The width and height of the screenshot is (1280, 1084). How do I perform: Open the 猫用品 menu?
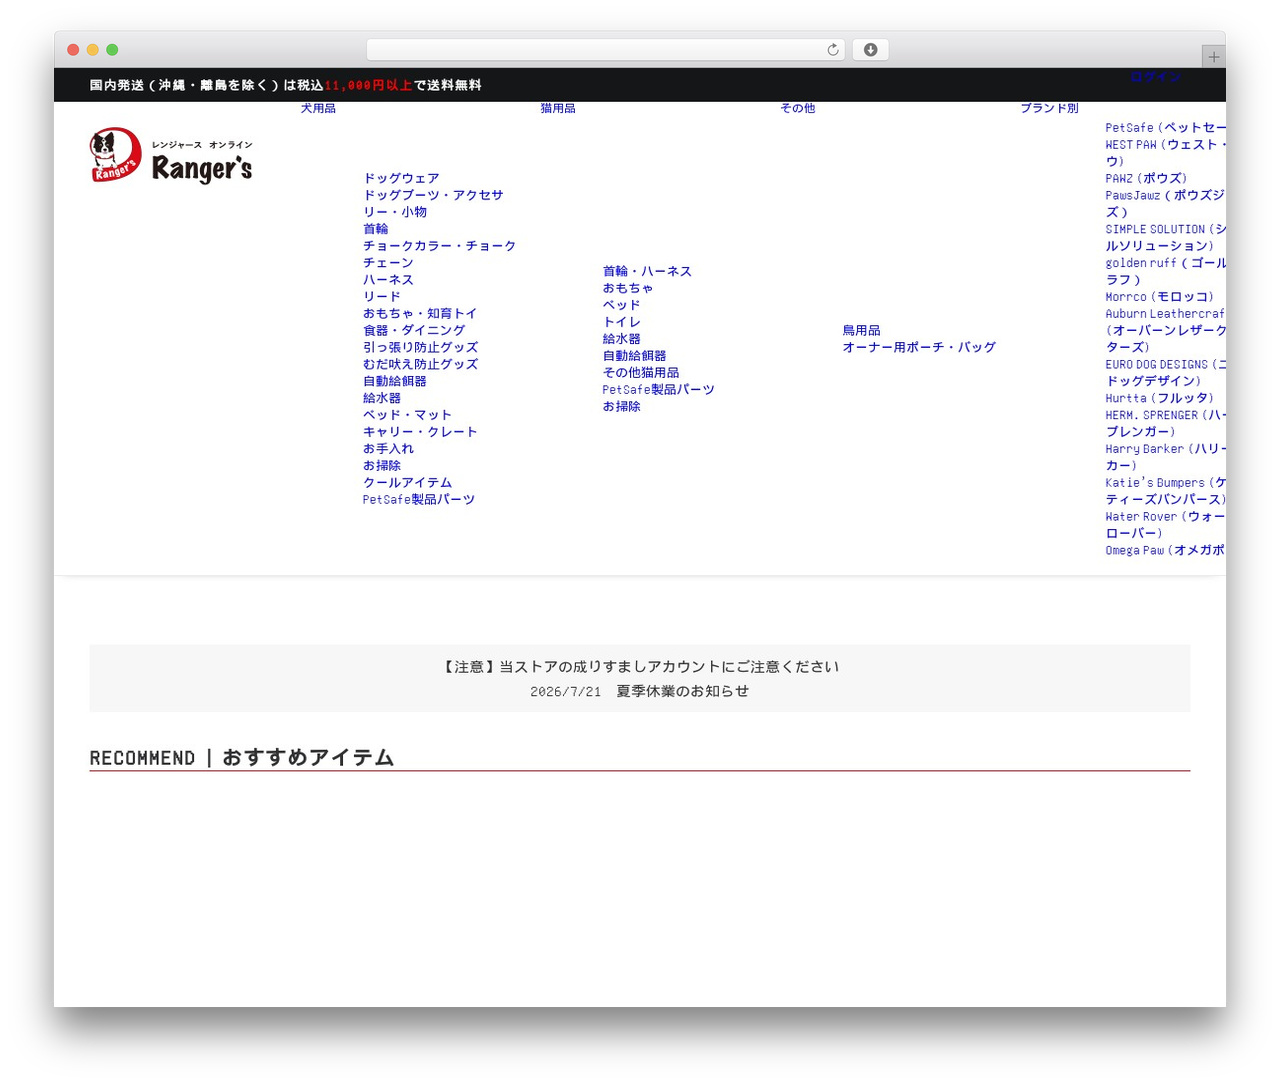(x=558, y=108)
